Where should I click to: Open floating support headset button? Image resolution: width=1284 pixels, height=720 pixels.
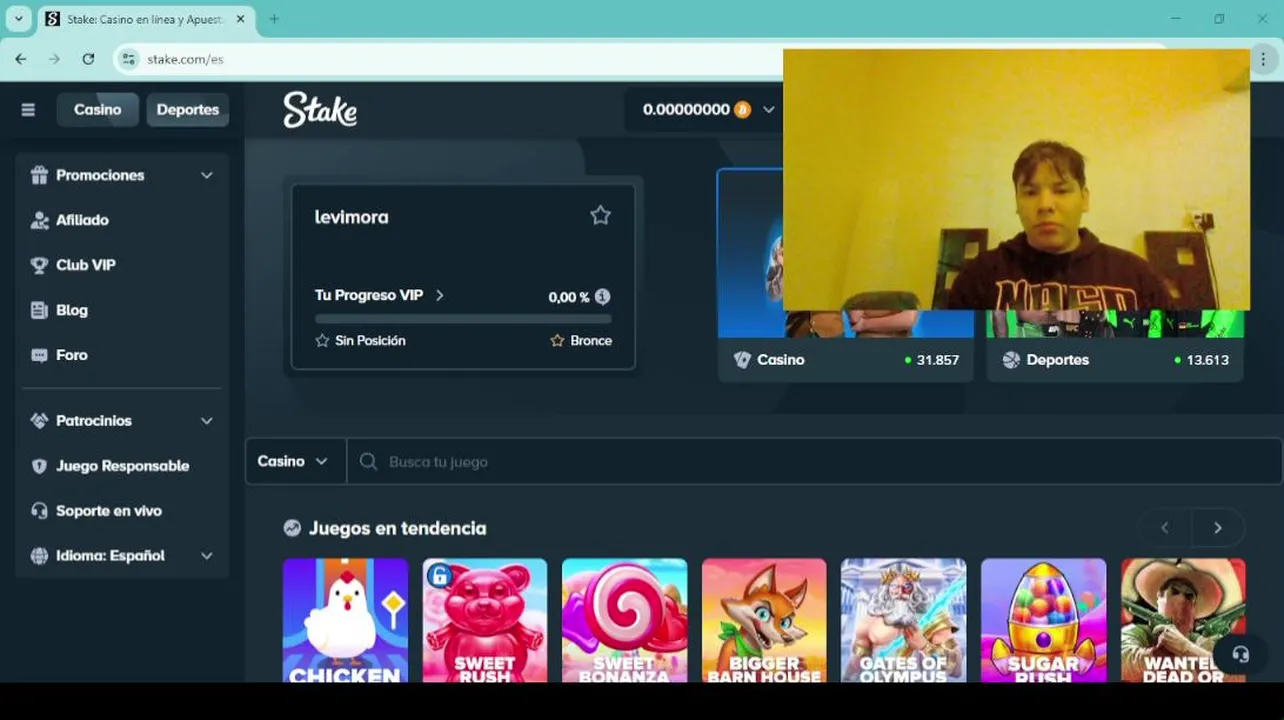1240,655
